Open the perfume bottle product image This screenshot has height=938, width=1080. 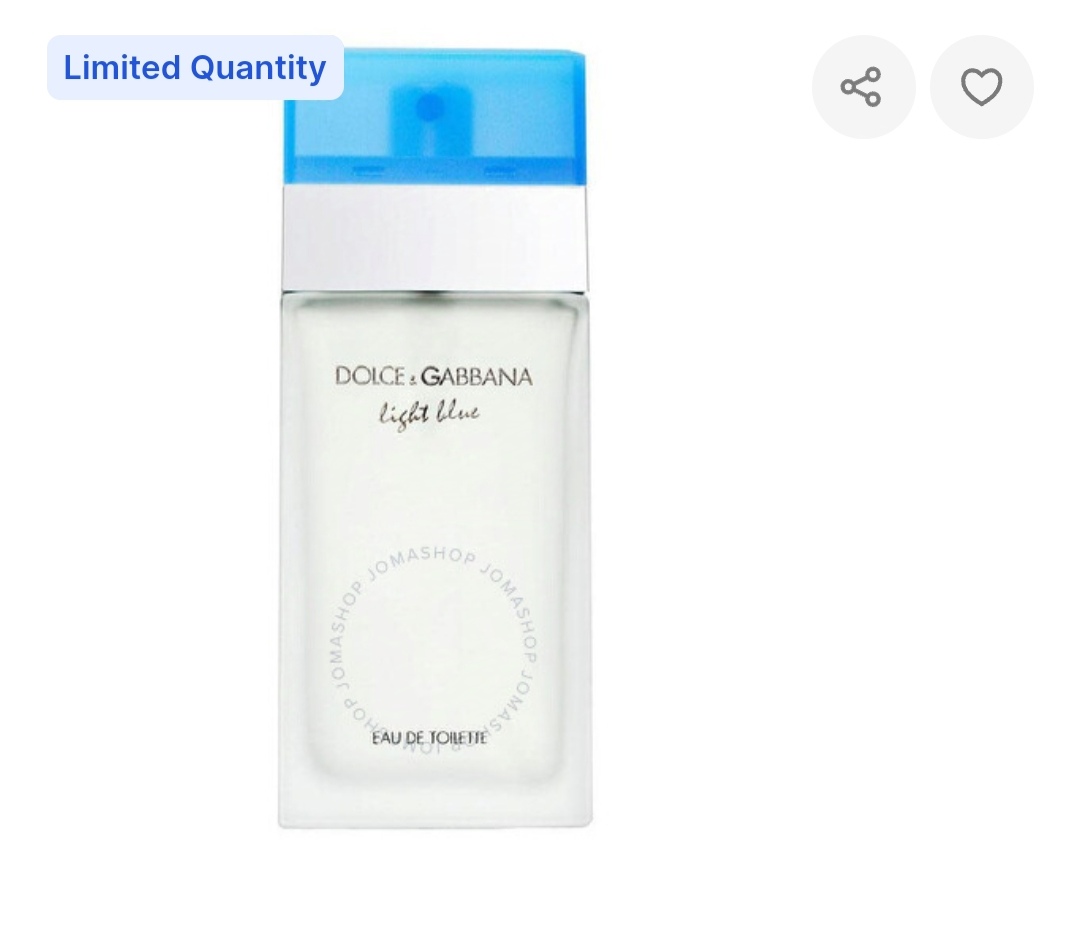coord(435,438)
